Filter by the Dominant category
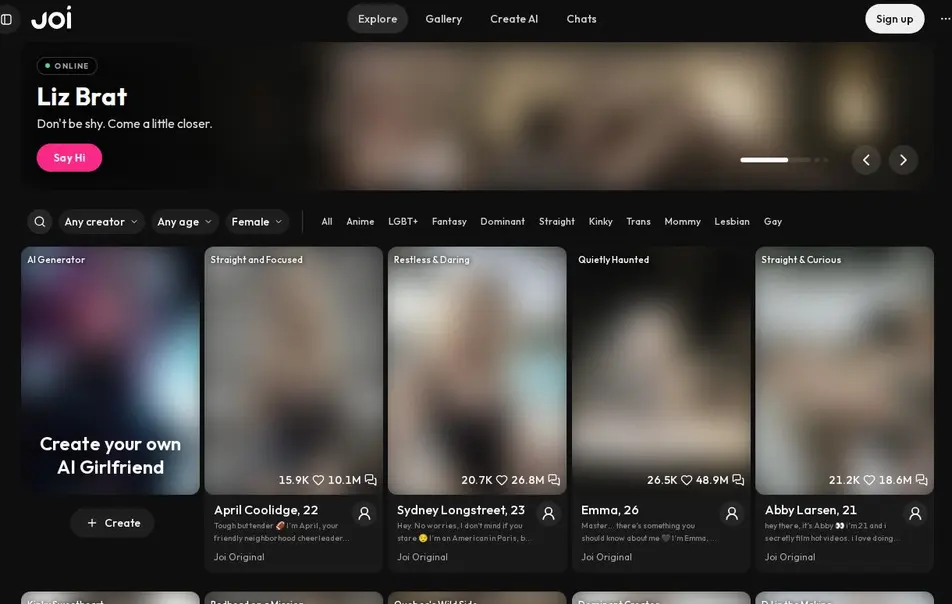This screenshot has width=952, height=604. point(503,222)
